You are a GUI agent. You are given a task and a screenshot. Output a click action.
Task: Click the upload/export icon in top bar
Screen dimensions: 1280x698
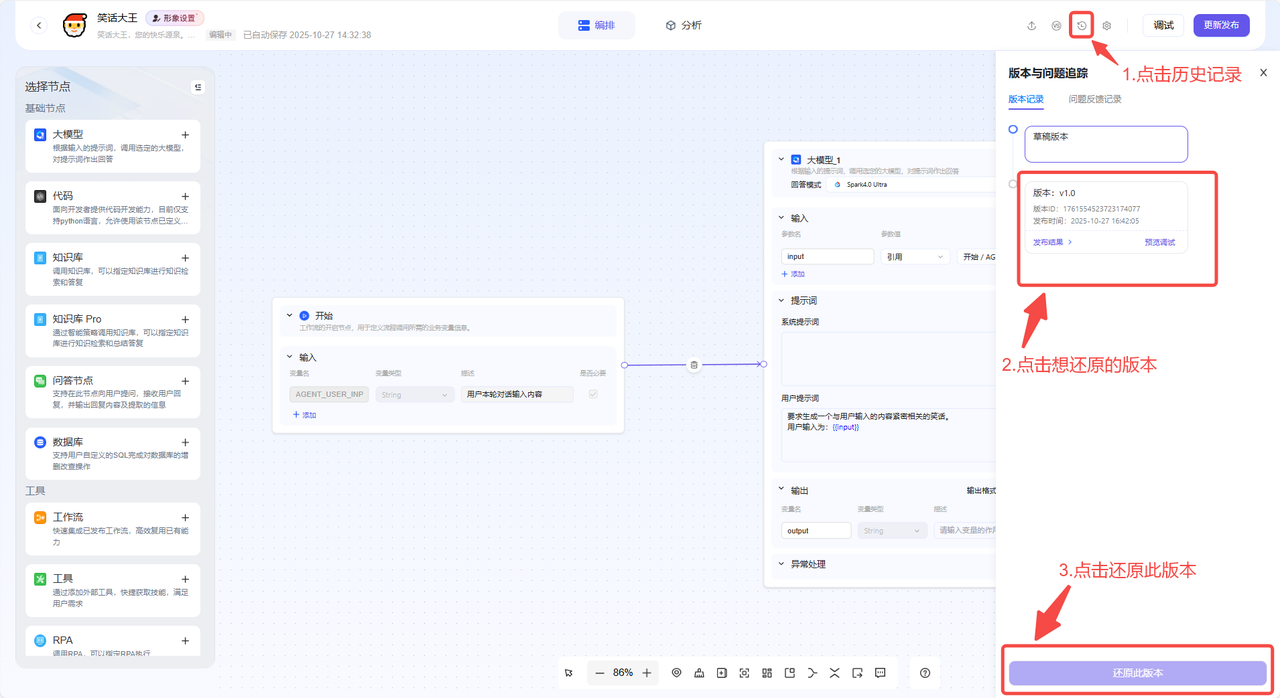[1031, 25]
